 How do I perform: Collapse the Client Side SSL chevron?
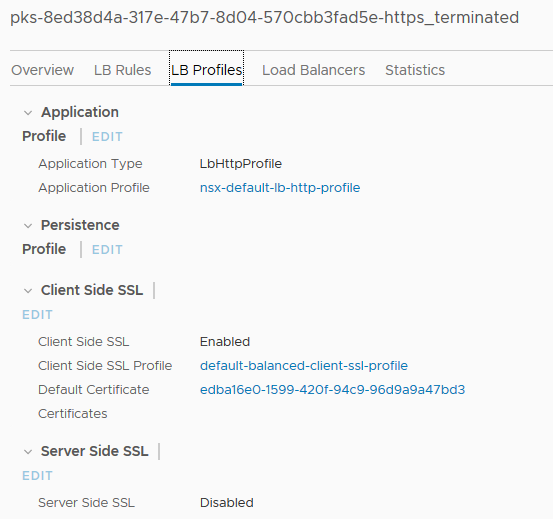(x=28, y=291)
